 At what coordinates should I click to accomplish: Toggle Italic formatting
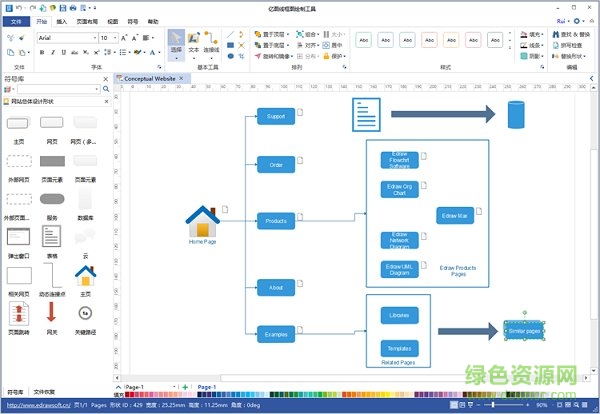pos(53,52)
